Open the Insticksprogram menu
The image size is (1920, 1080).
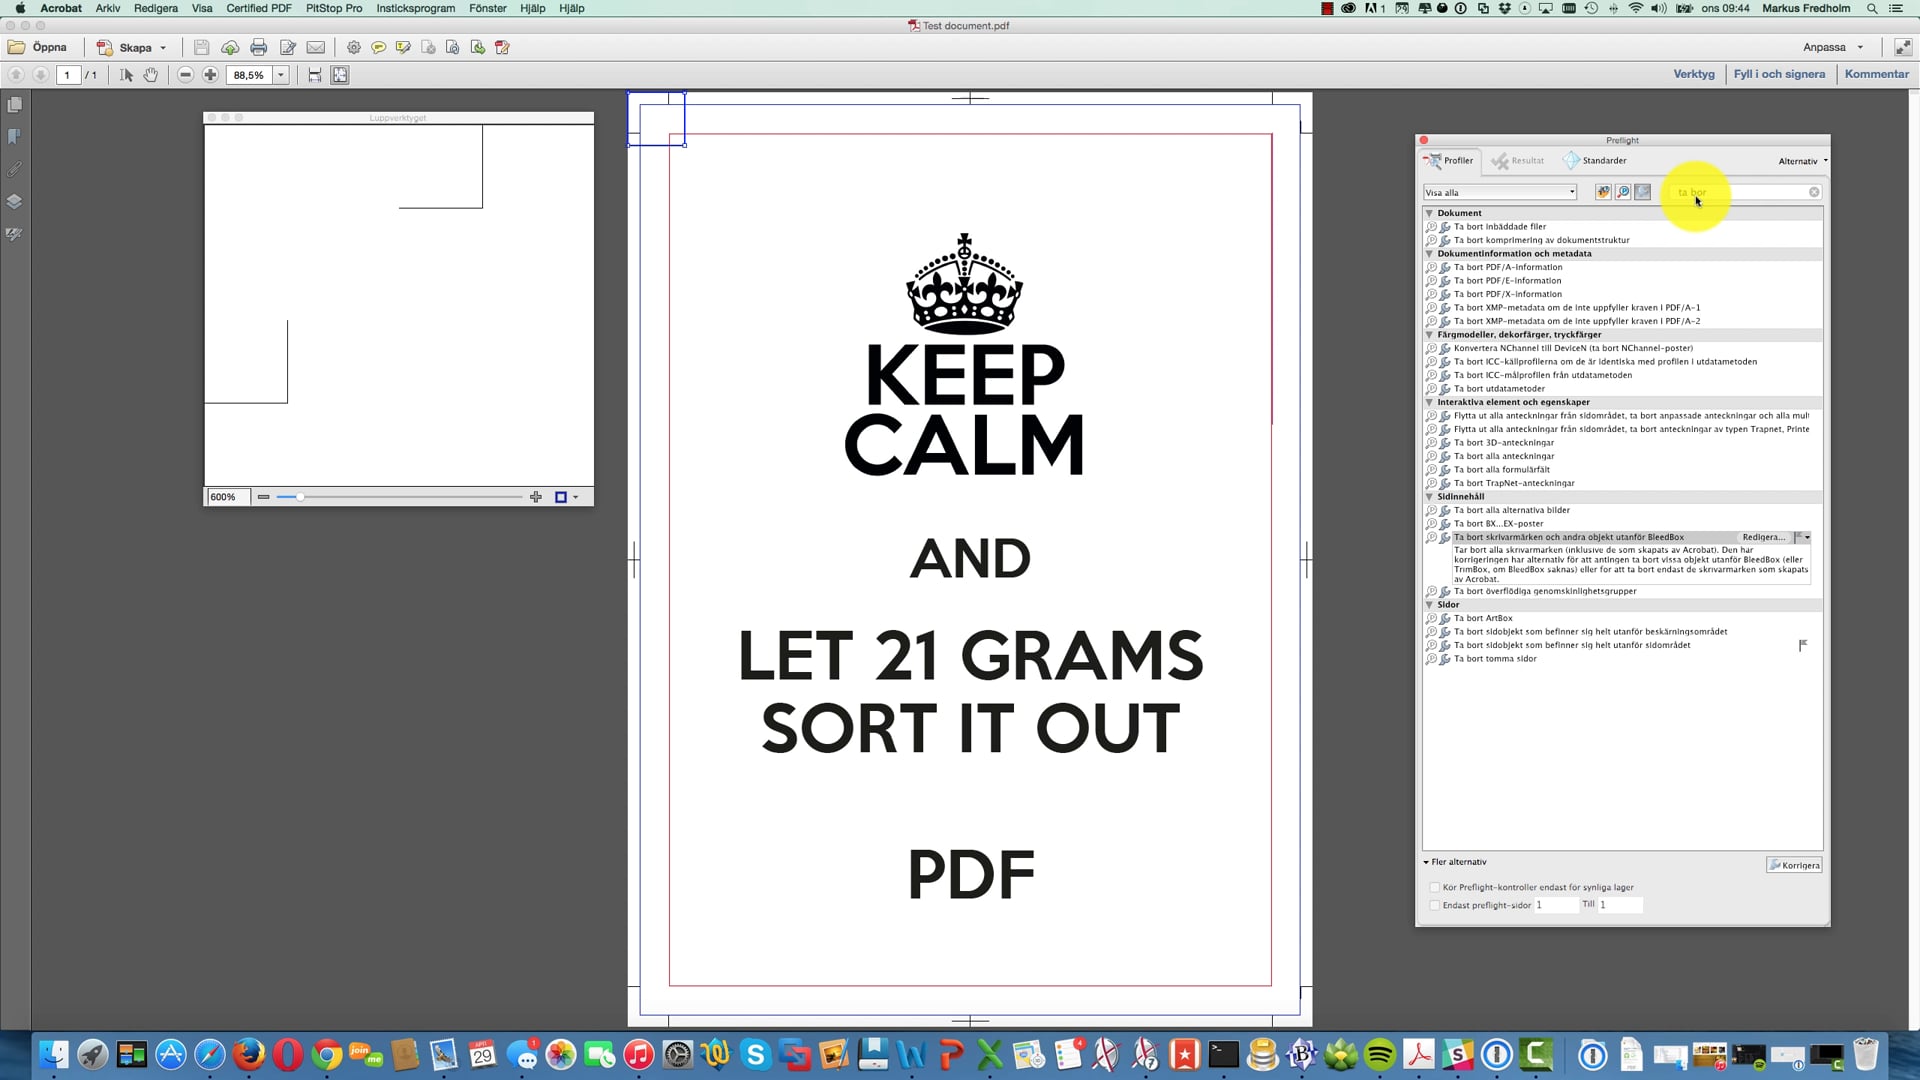(x=416, y=8)
